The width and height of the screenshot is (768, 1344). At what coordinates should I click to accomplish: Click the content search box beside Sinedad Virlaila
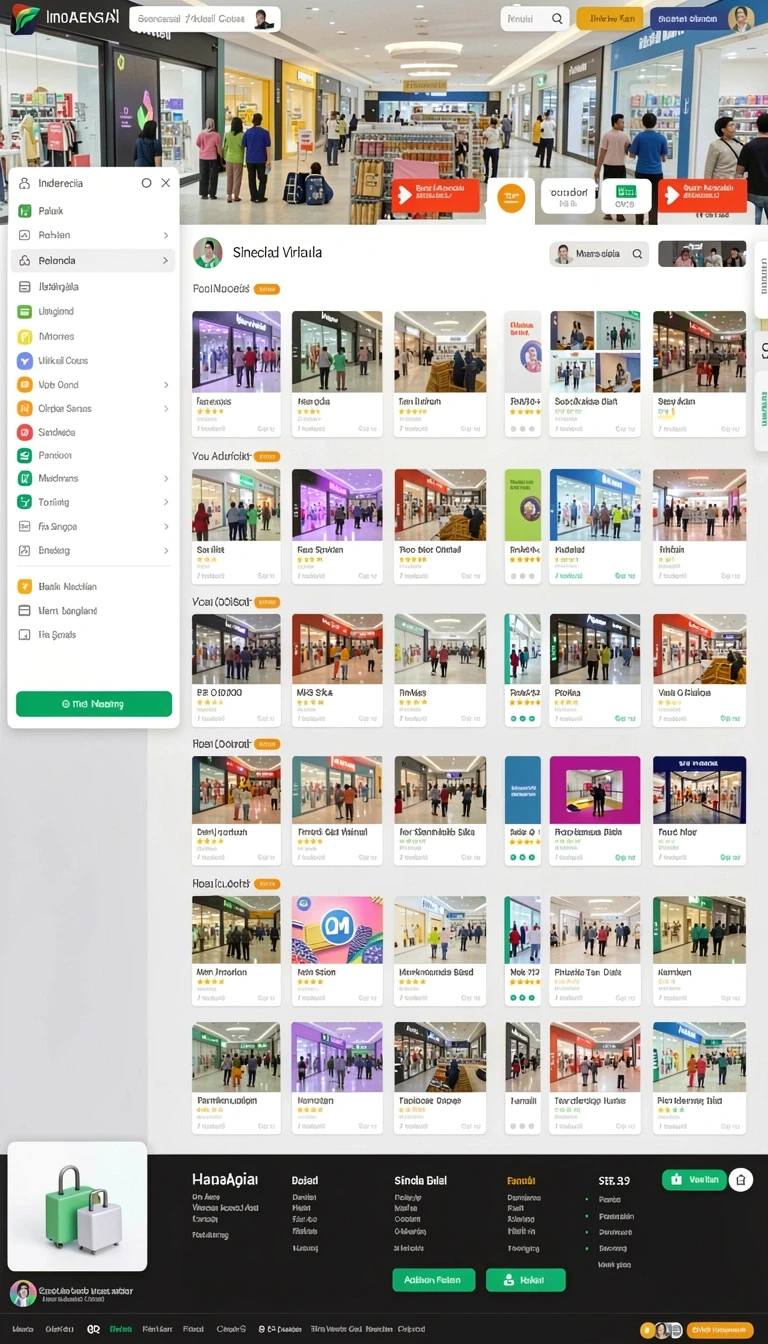pos(599,254)
